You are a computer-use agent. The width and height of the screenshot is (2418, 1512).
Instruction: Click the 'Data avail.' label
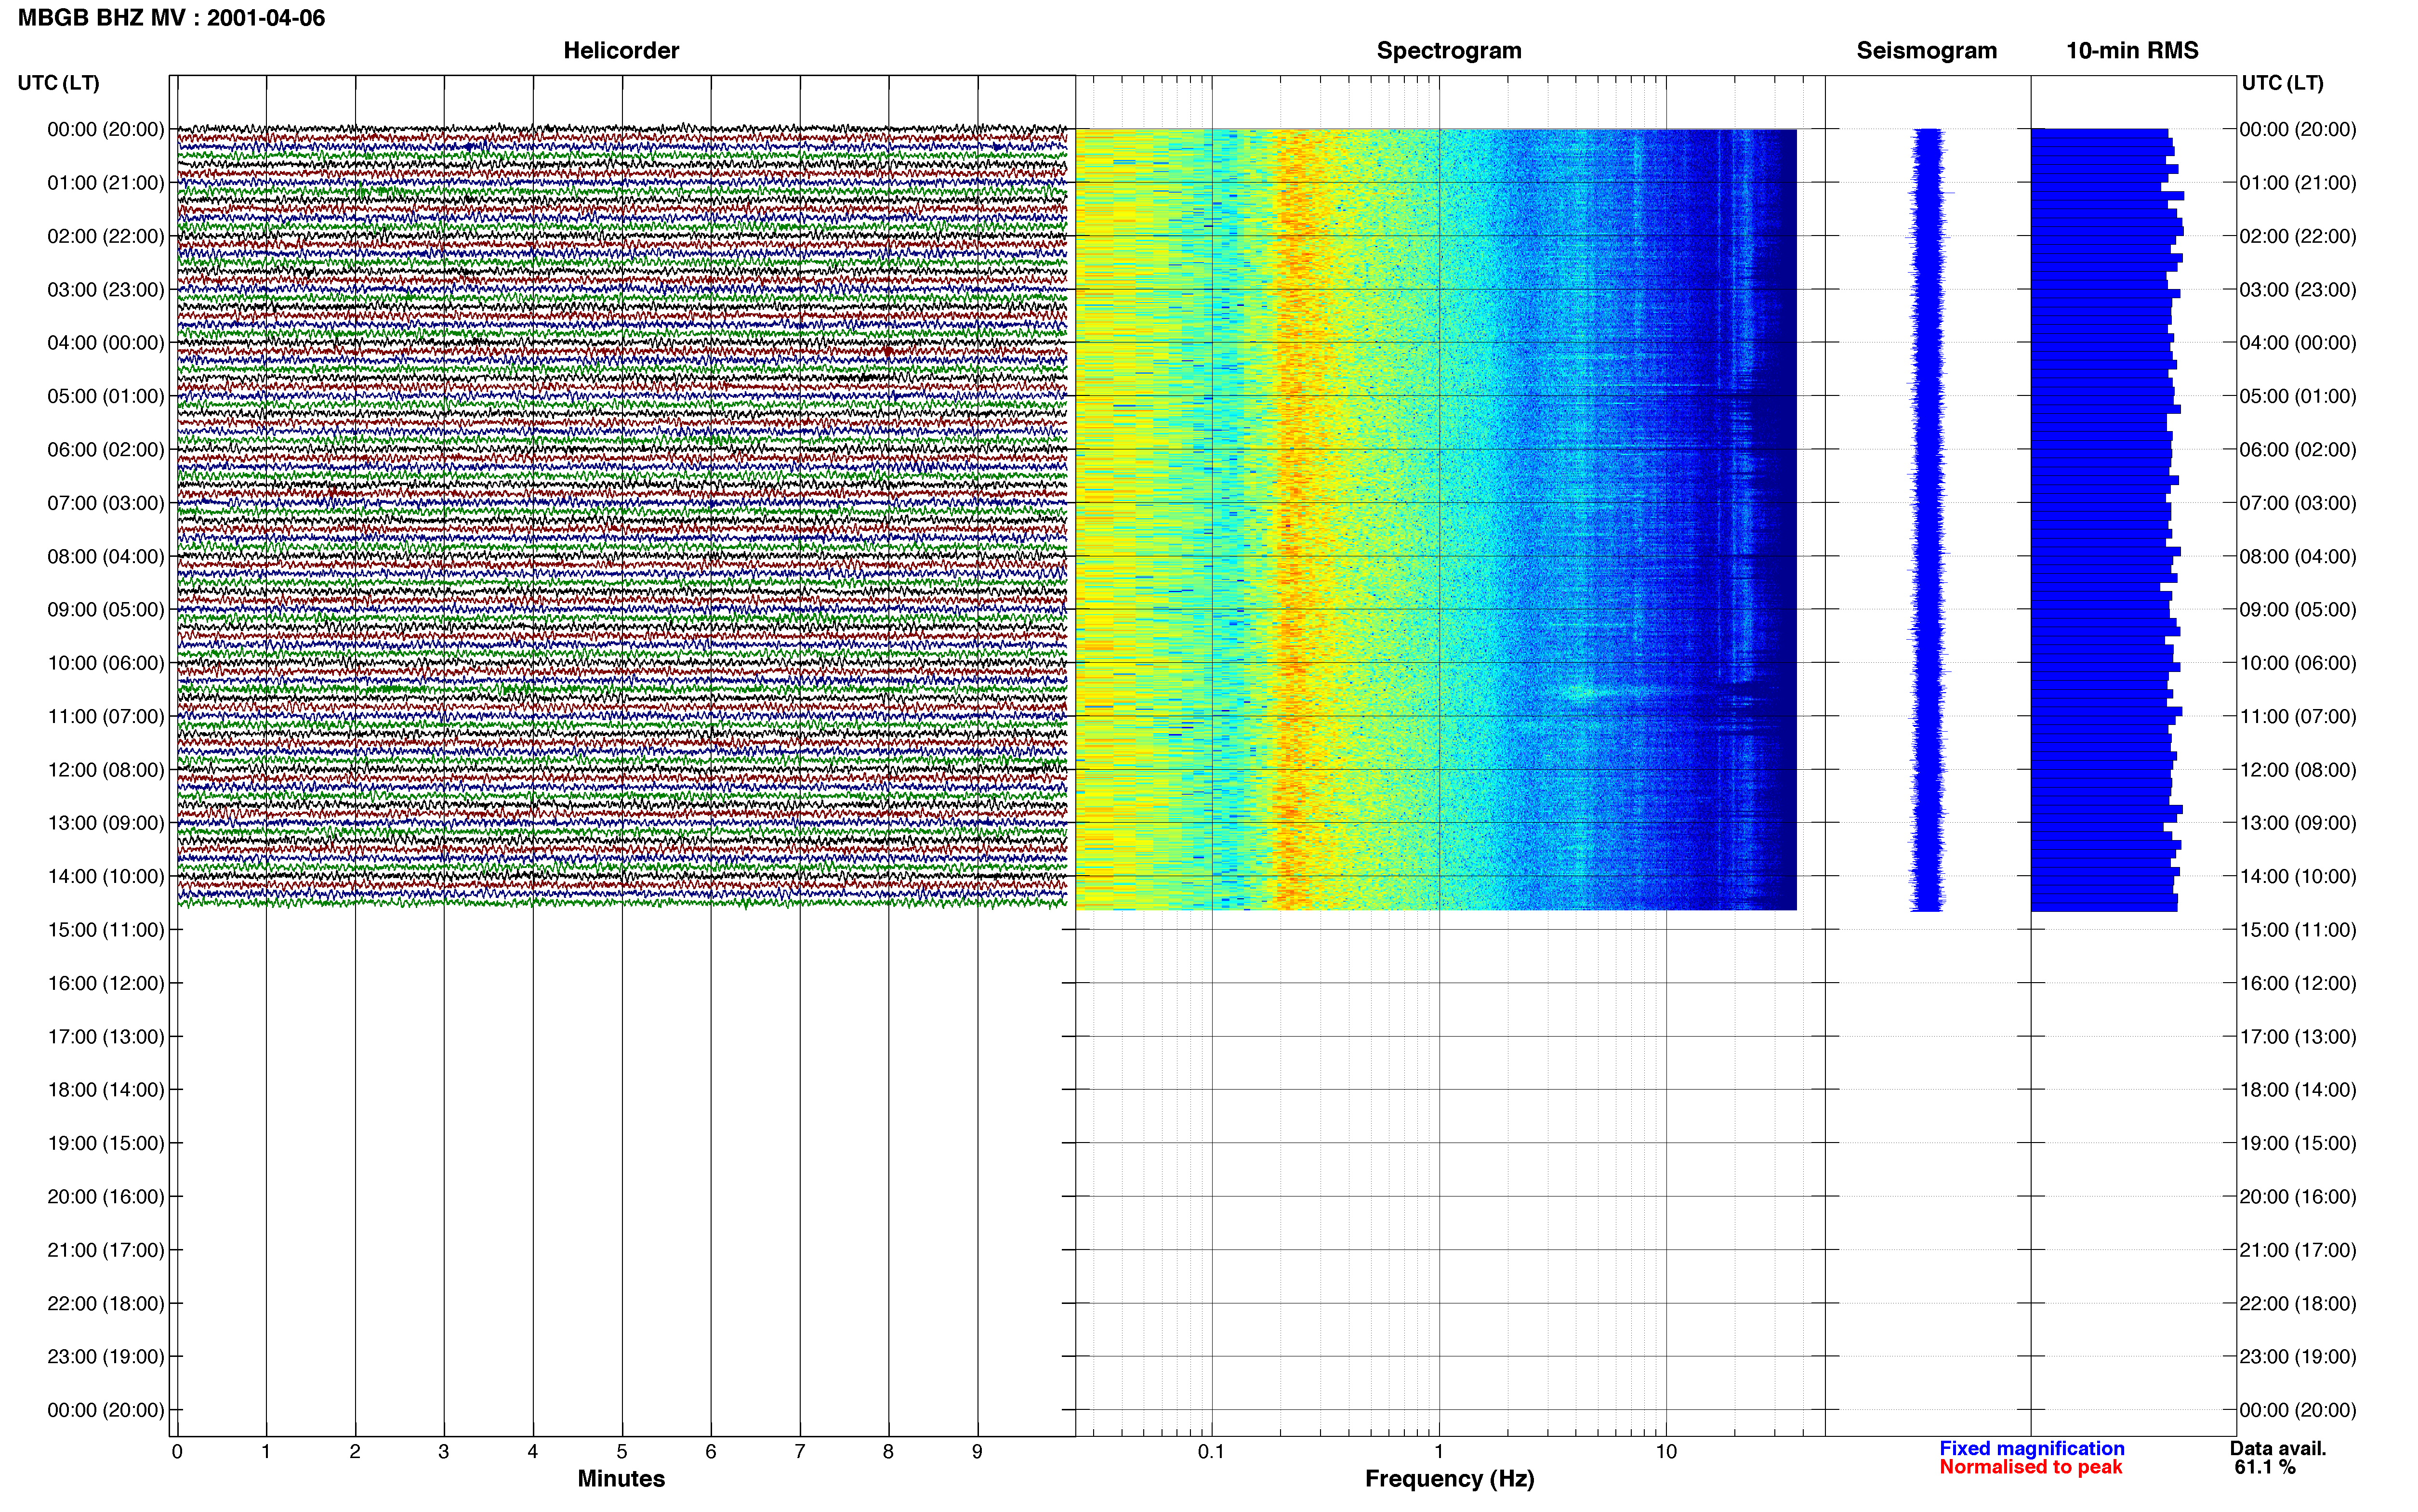tap(2278, 1448)
